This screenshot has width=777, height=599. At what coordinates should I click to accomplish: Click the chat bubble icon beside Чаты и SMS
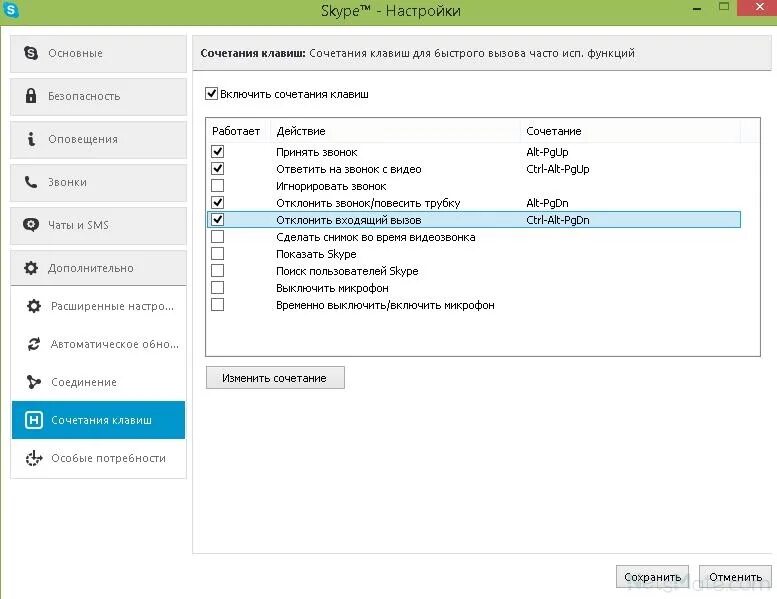[31, 225]
